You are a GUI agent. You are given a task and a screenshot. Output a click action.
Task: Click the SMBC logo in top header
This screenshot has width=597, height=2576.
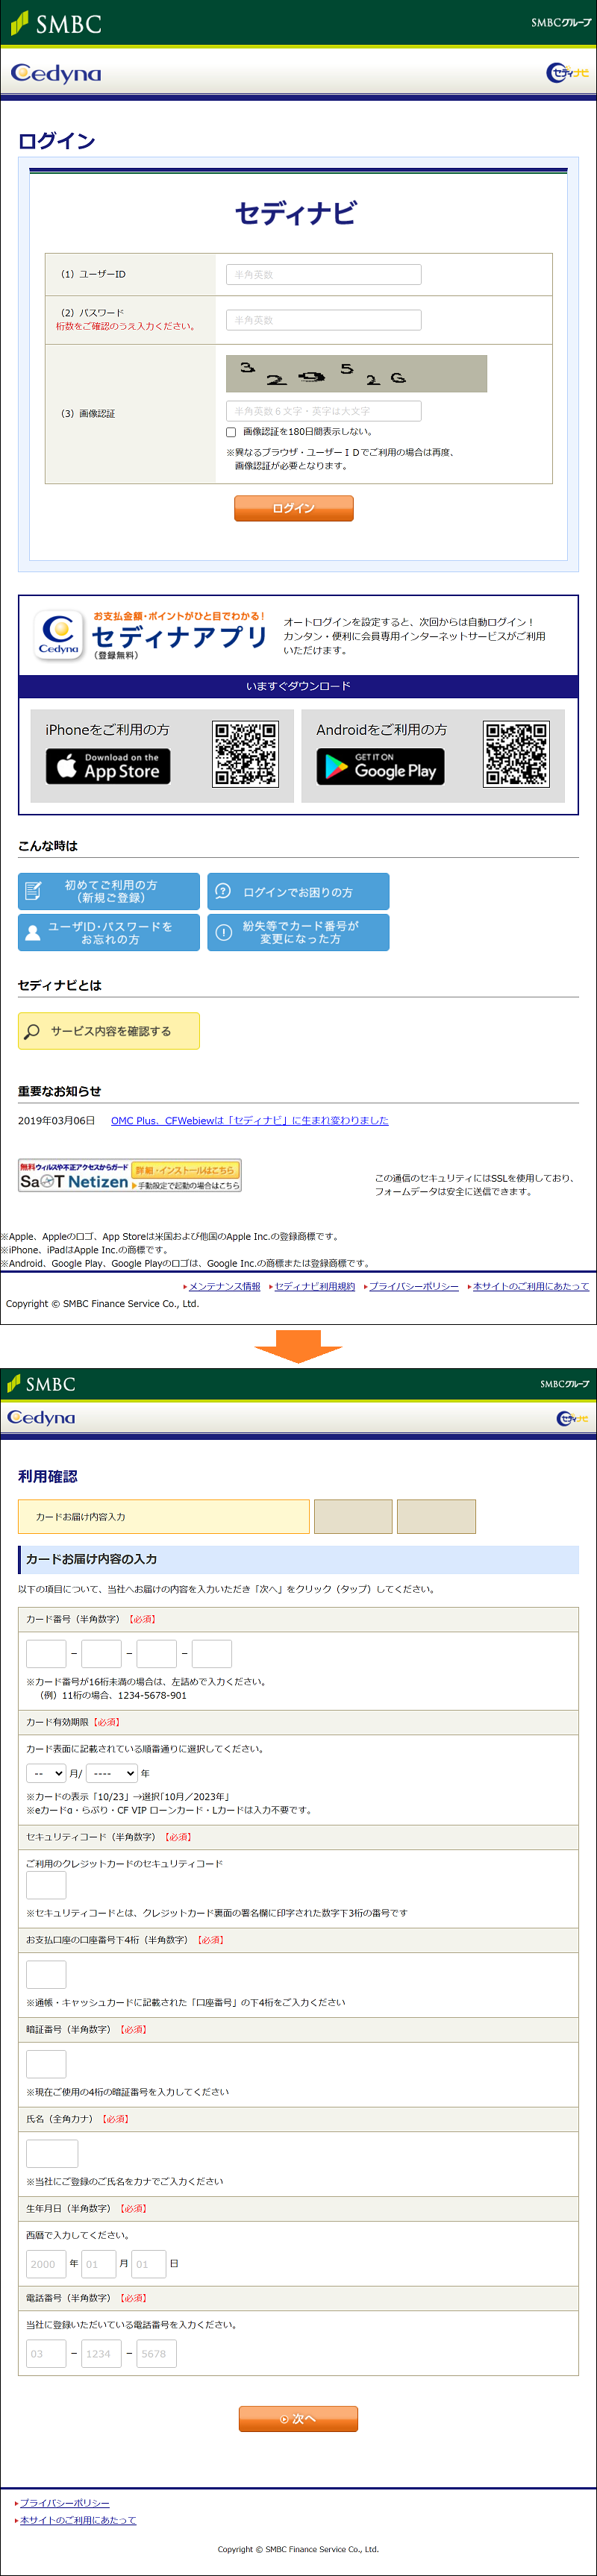56,23
